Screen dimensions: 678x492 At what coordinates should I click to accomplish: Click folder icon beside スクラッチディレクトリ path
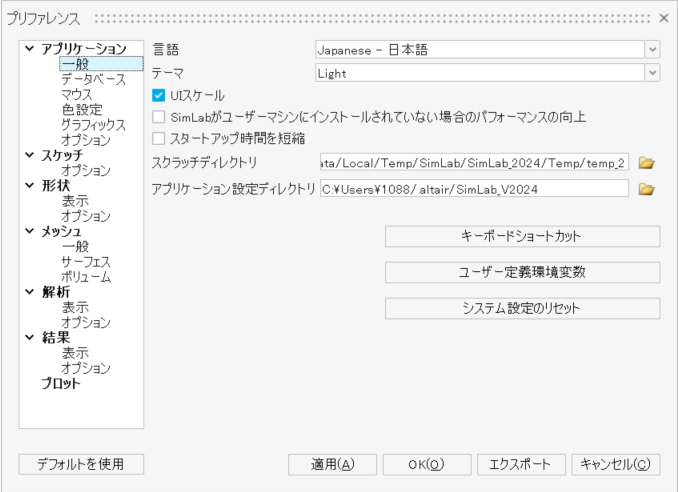646,163
